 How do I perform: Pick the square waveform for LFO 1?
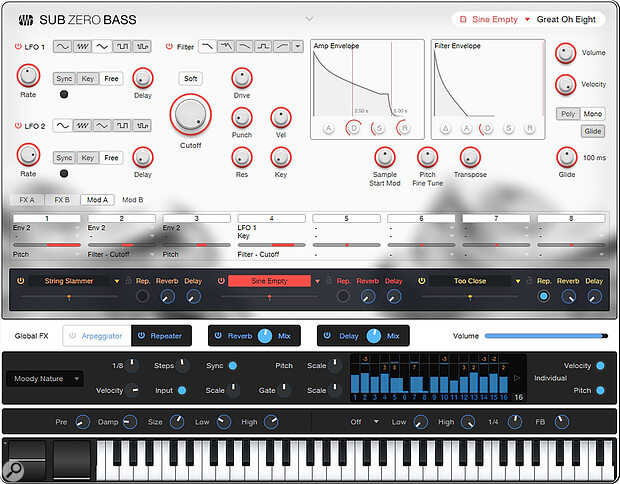122,47
